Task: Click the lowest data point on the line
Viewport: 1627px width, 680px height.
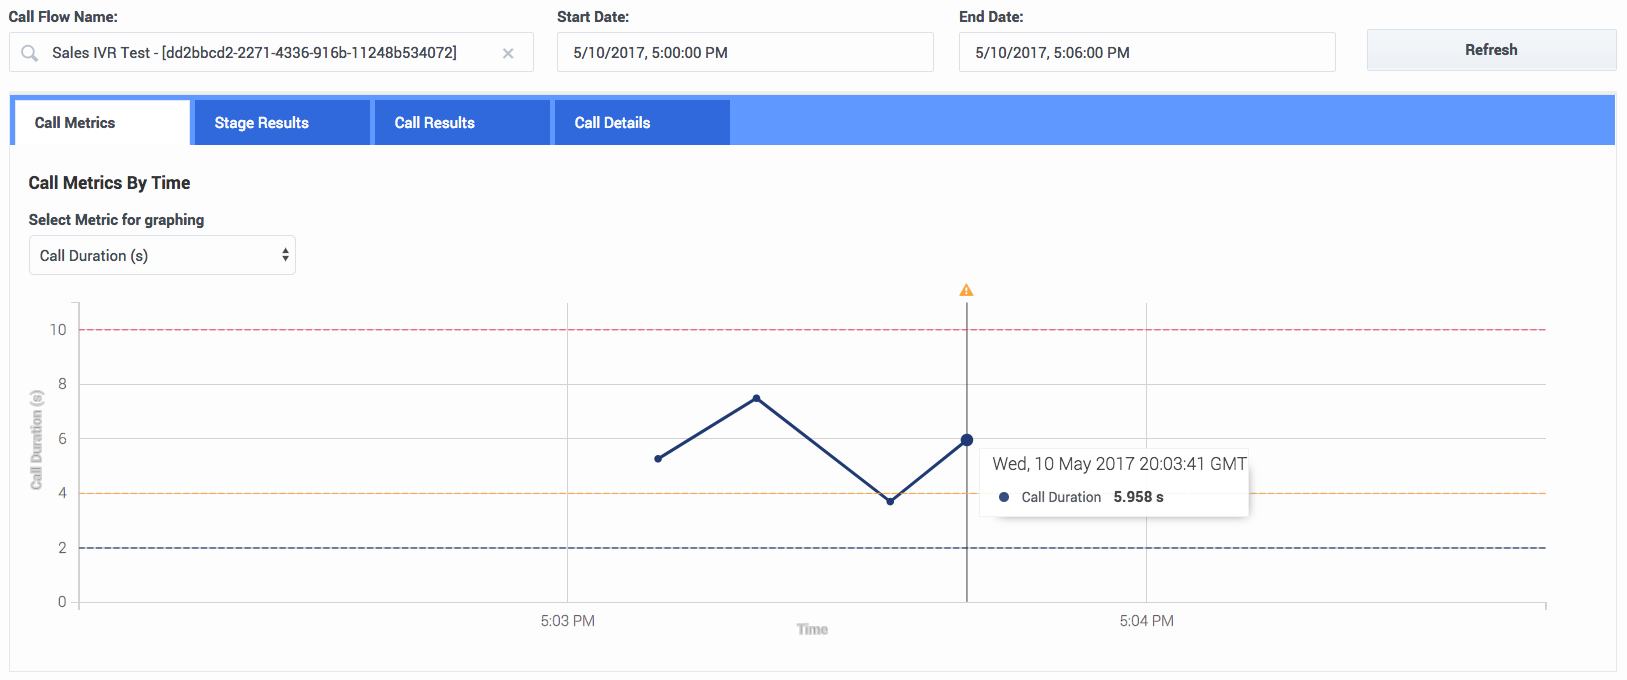Action: 890,501
